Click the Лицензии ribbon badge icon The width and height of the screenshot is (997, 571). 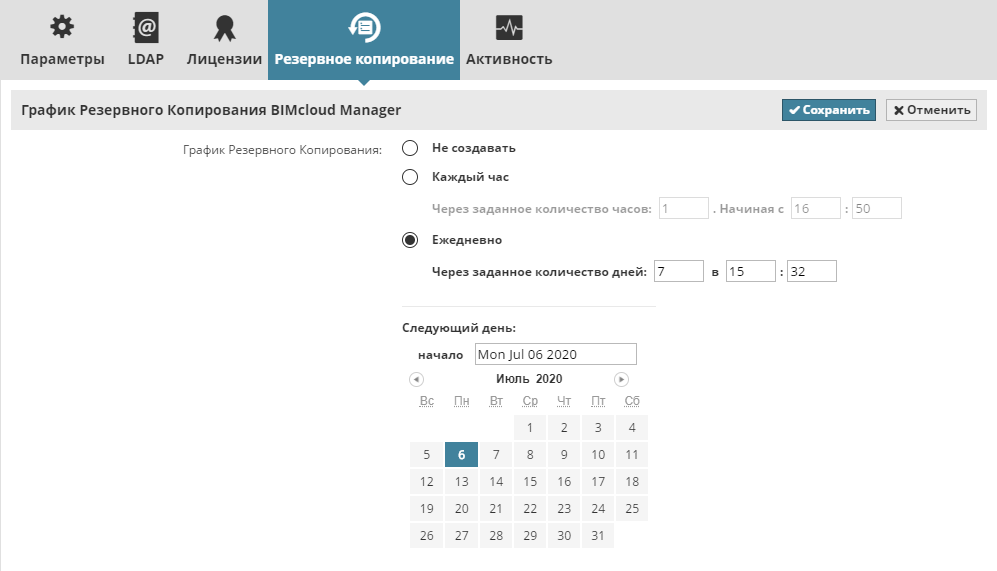pos(224,28)
